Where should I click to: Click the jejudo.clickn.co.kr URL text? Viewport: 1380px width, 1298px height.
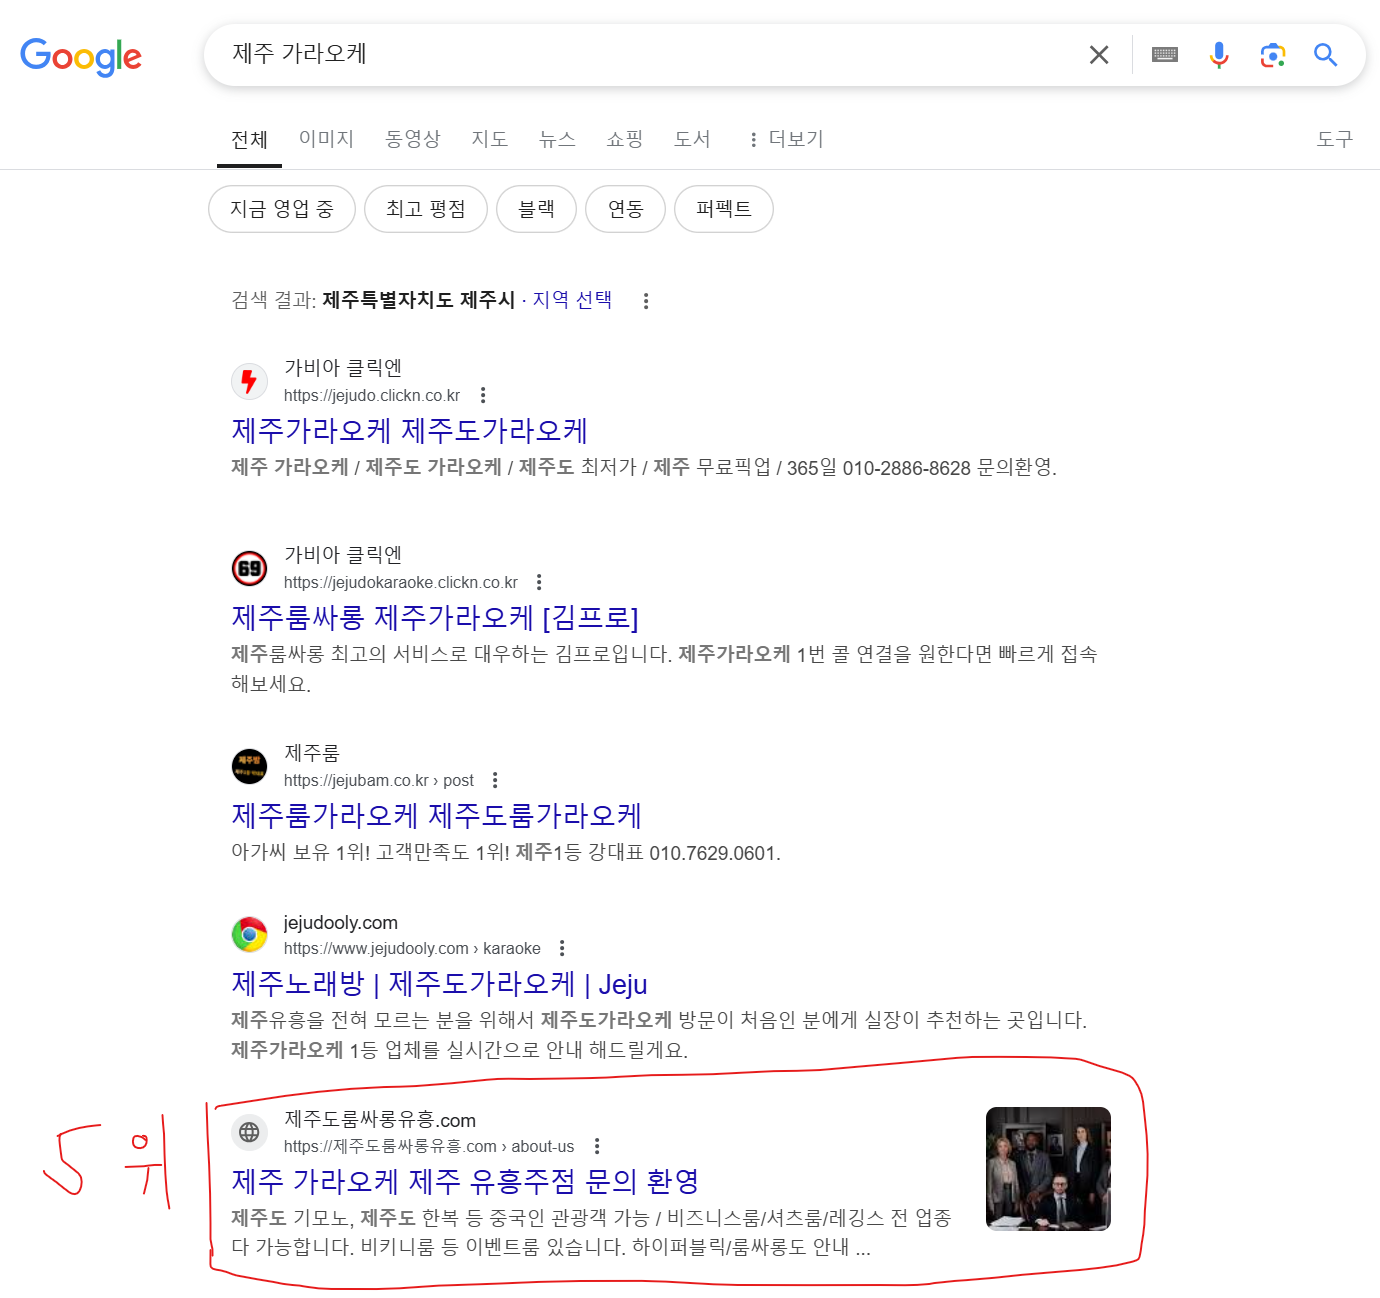pos(372,395)
